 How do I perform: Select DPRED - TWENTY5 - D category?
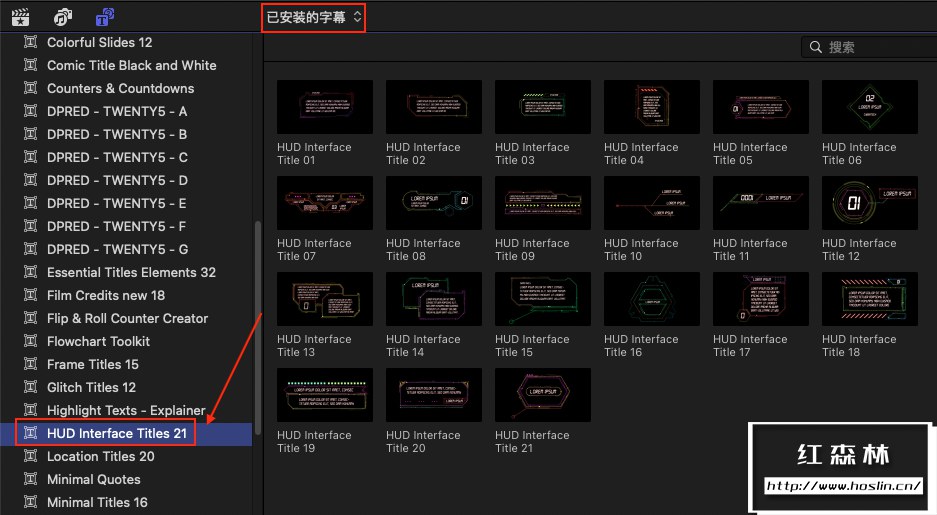[117, 180]
